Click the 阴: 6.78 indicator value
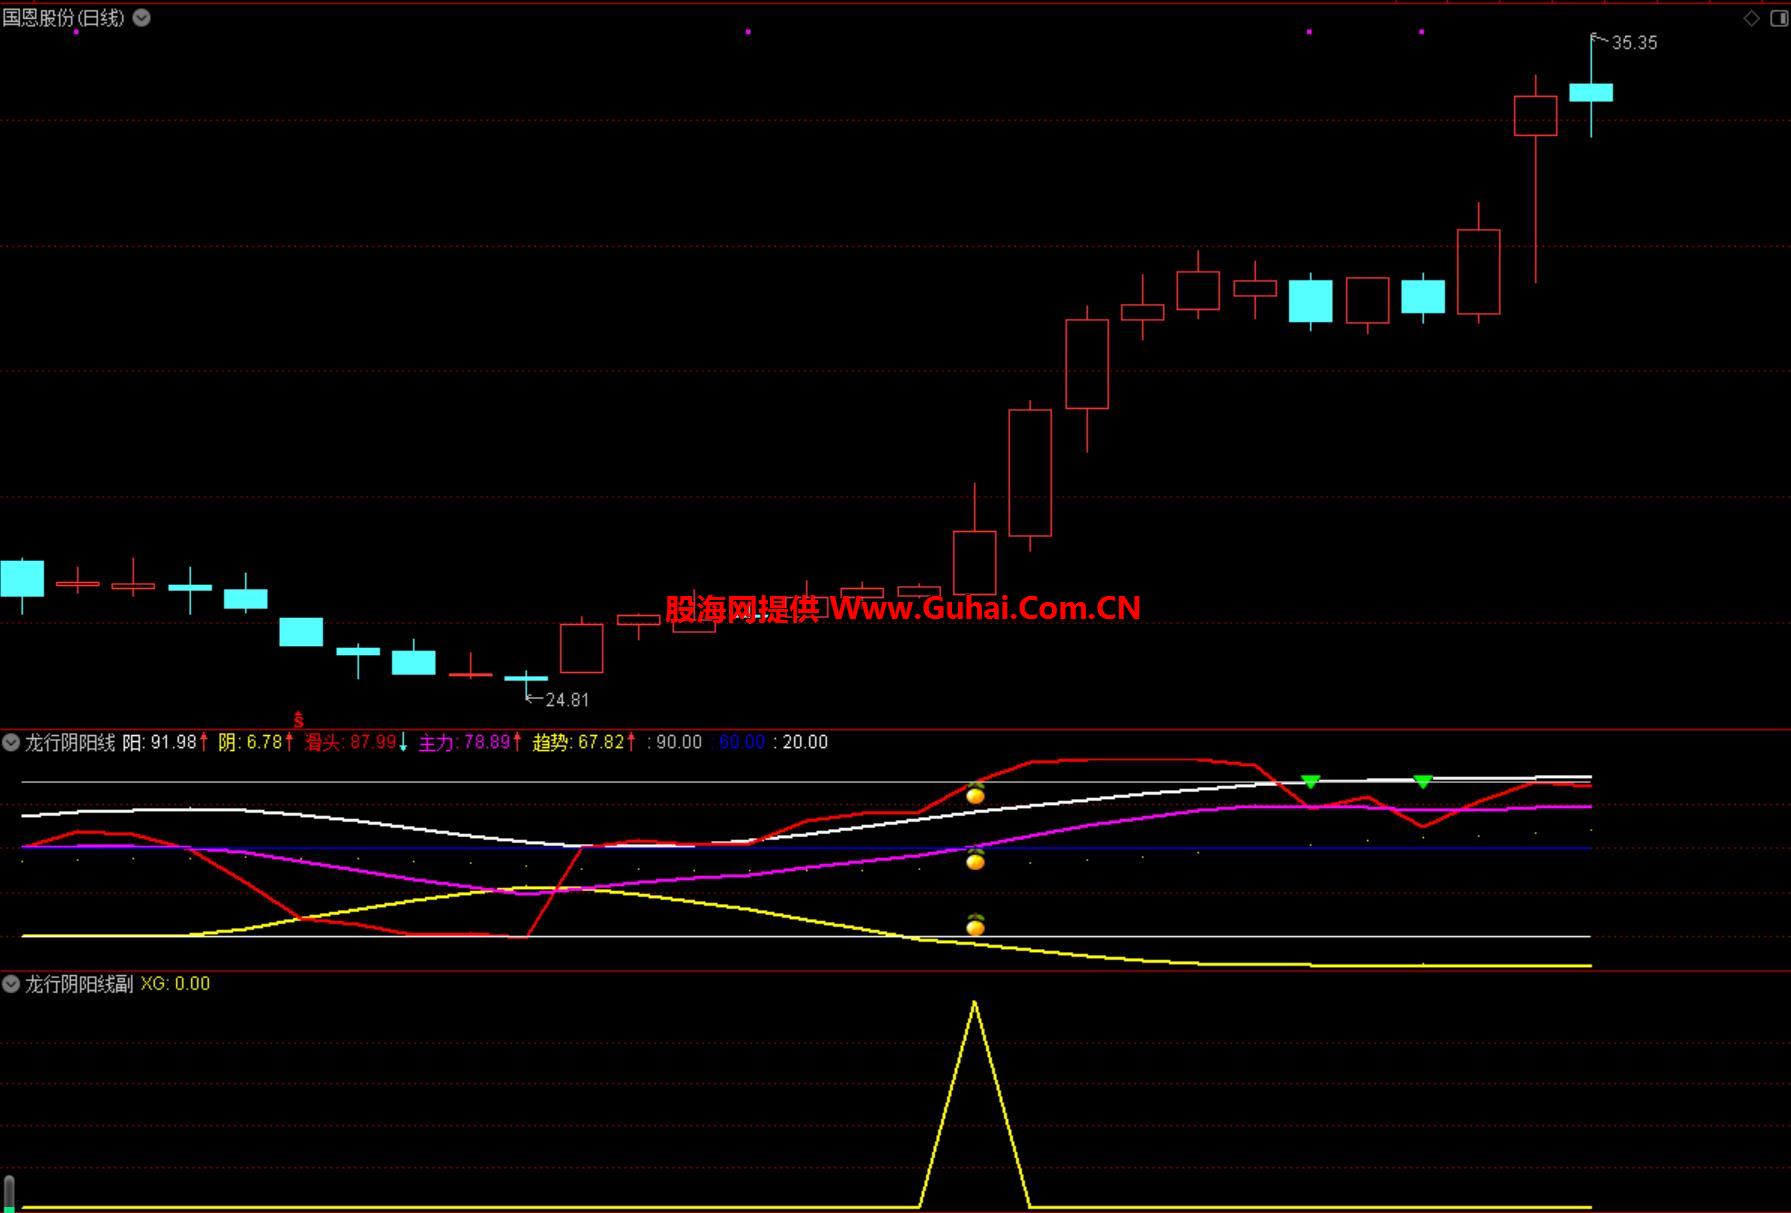This screenshot has height=1213, width=1791. point(250,742)
